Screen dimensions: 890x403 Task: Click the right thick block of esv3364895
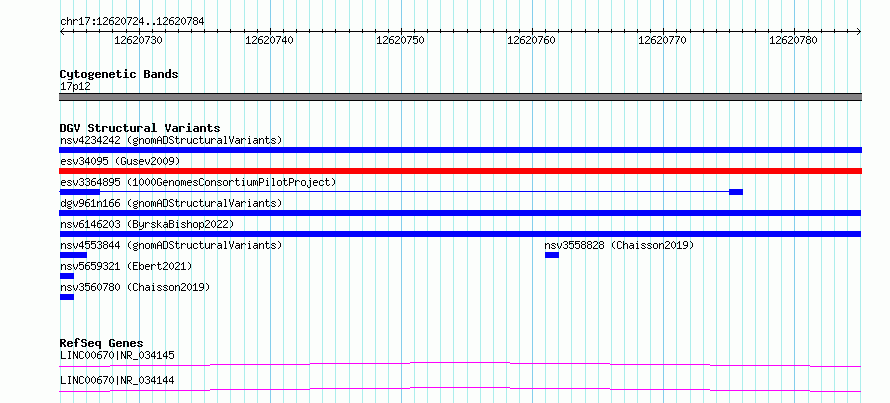736,192
